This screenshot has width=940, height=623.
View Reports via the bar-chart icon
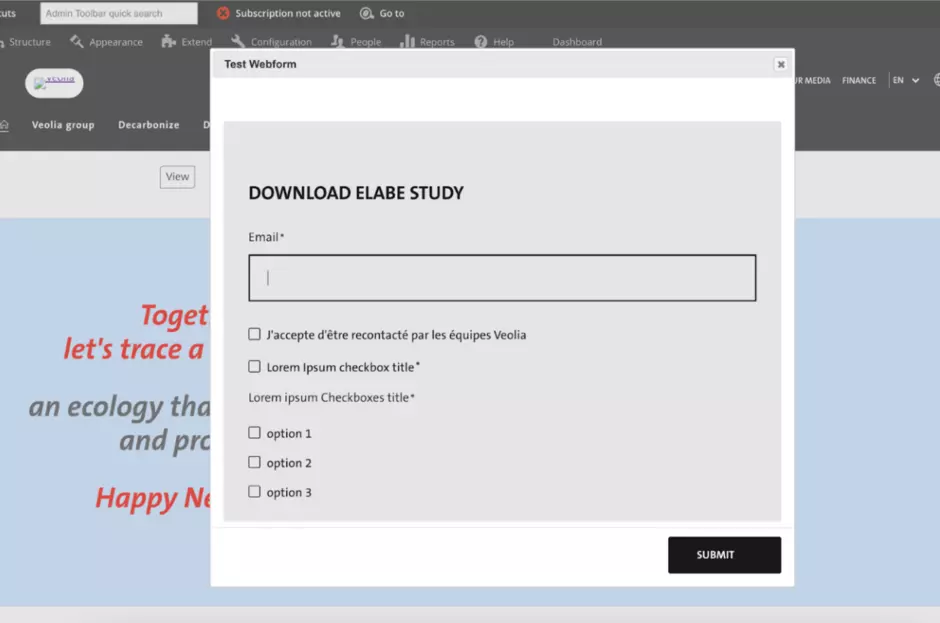[410, 42]
